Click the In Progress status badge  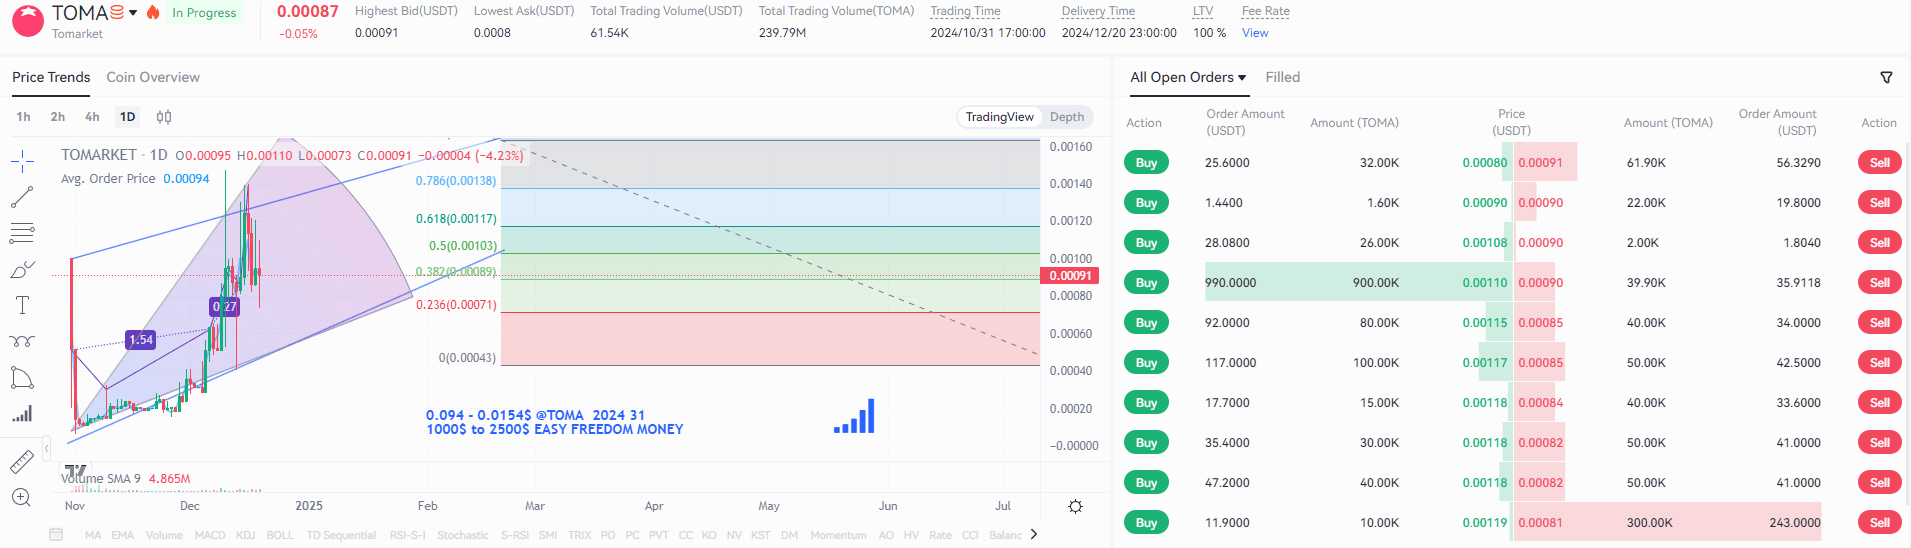pyautogui.click(x=204, y=13)
